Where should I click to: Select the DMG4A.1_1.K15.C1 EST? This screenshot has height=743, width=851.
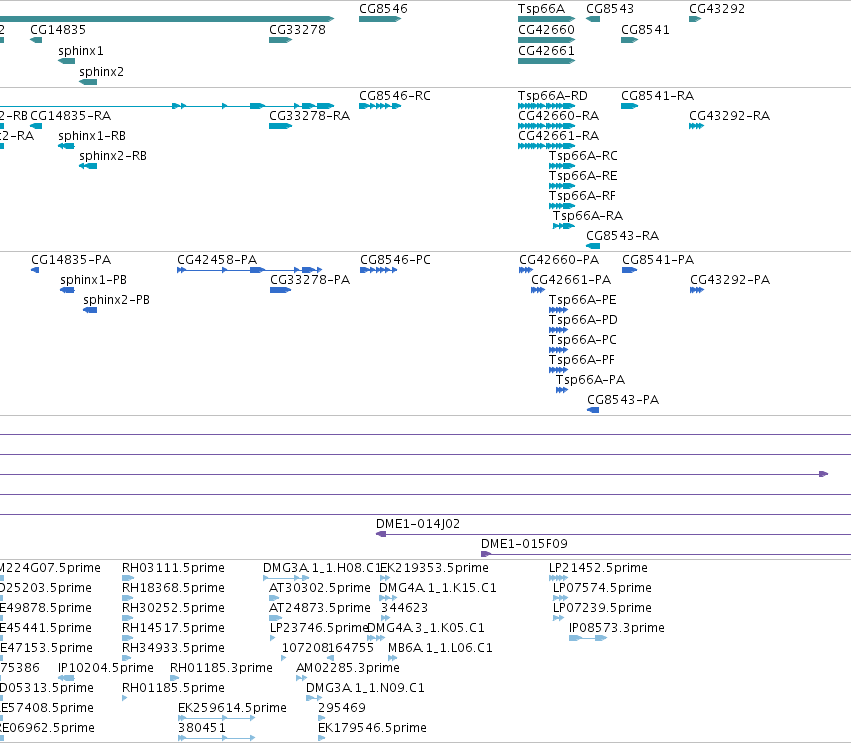coord(388,598)
